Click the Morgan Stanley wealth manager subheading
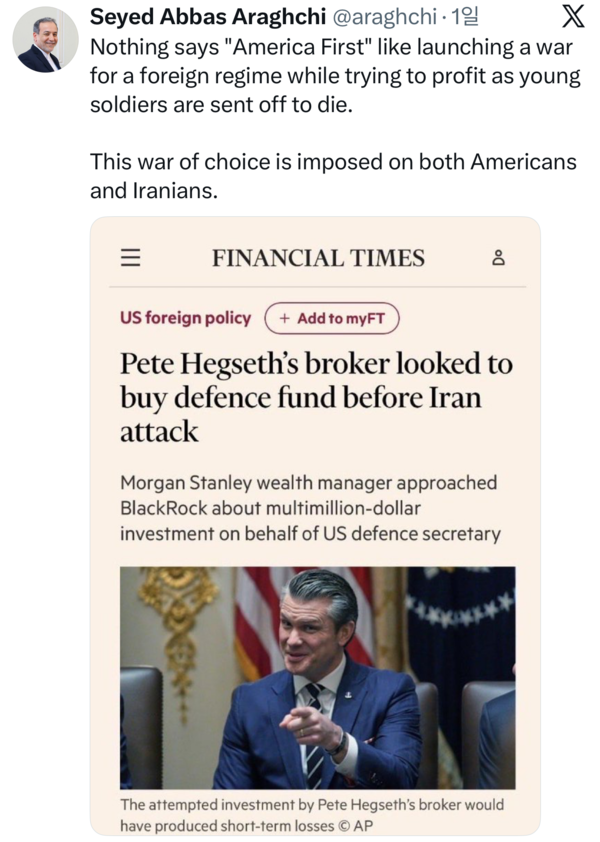The image size is (600, 842). pos(309,508)
